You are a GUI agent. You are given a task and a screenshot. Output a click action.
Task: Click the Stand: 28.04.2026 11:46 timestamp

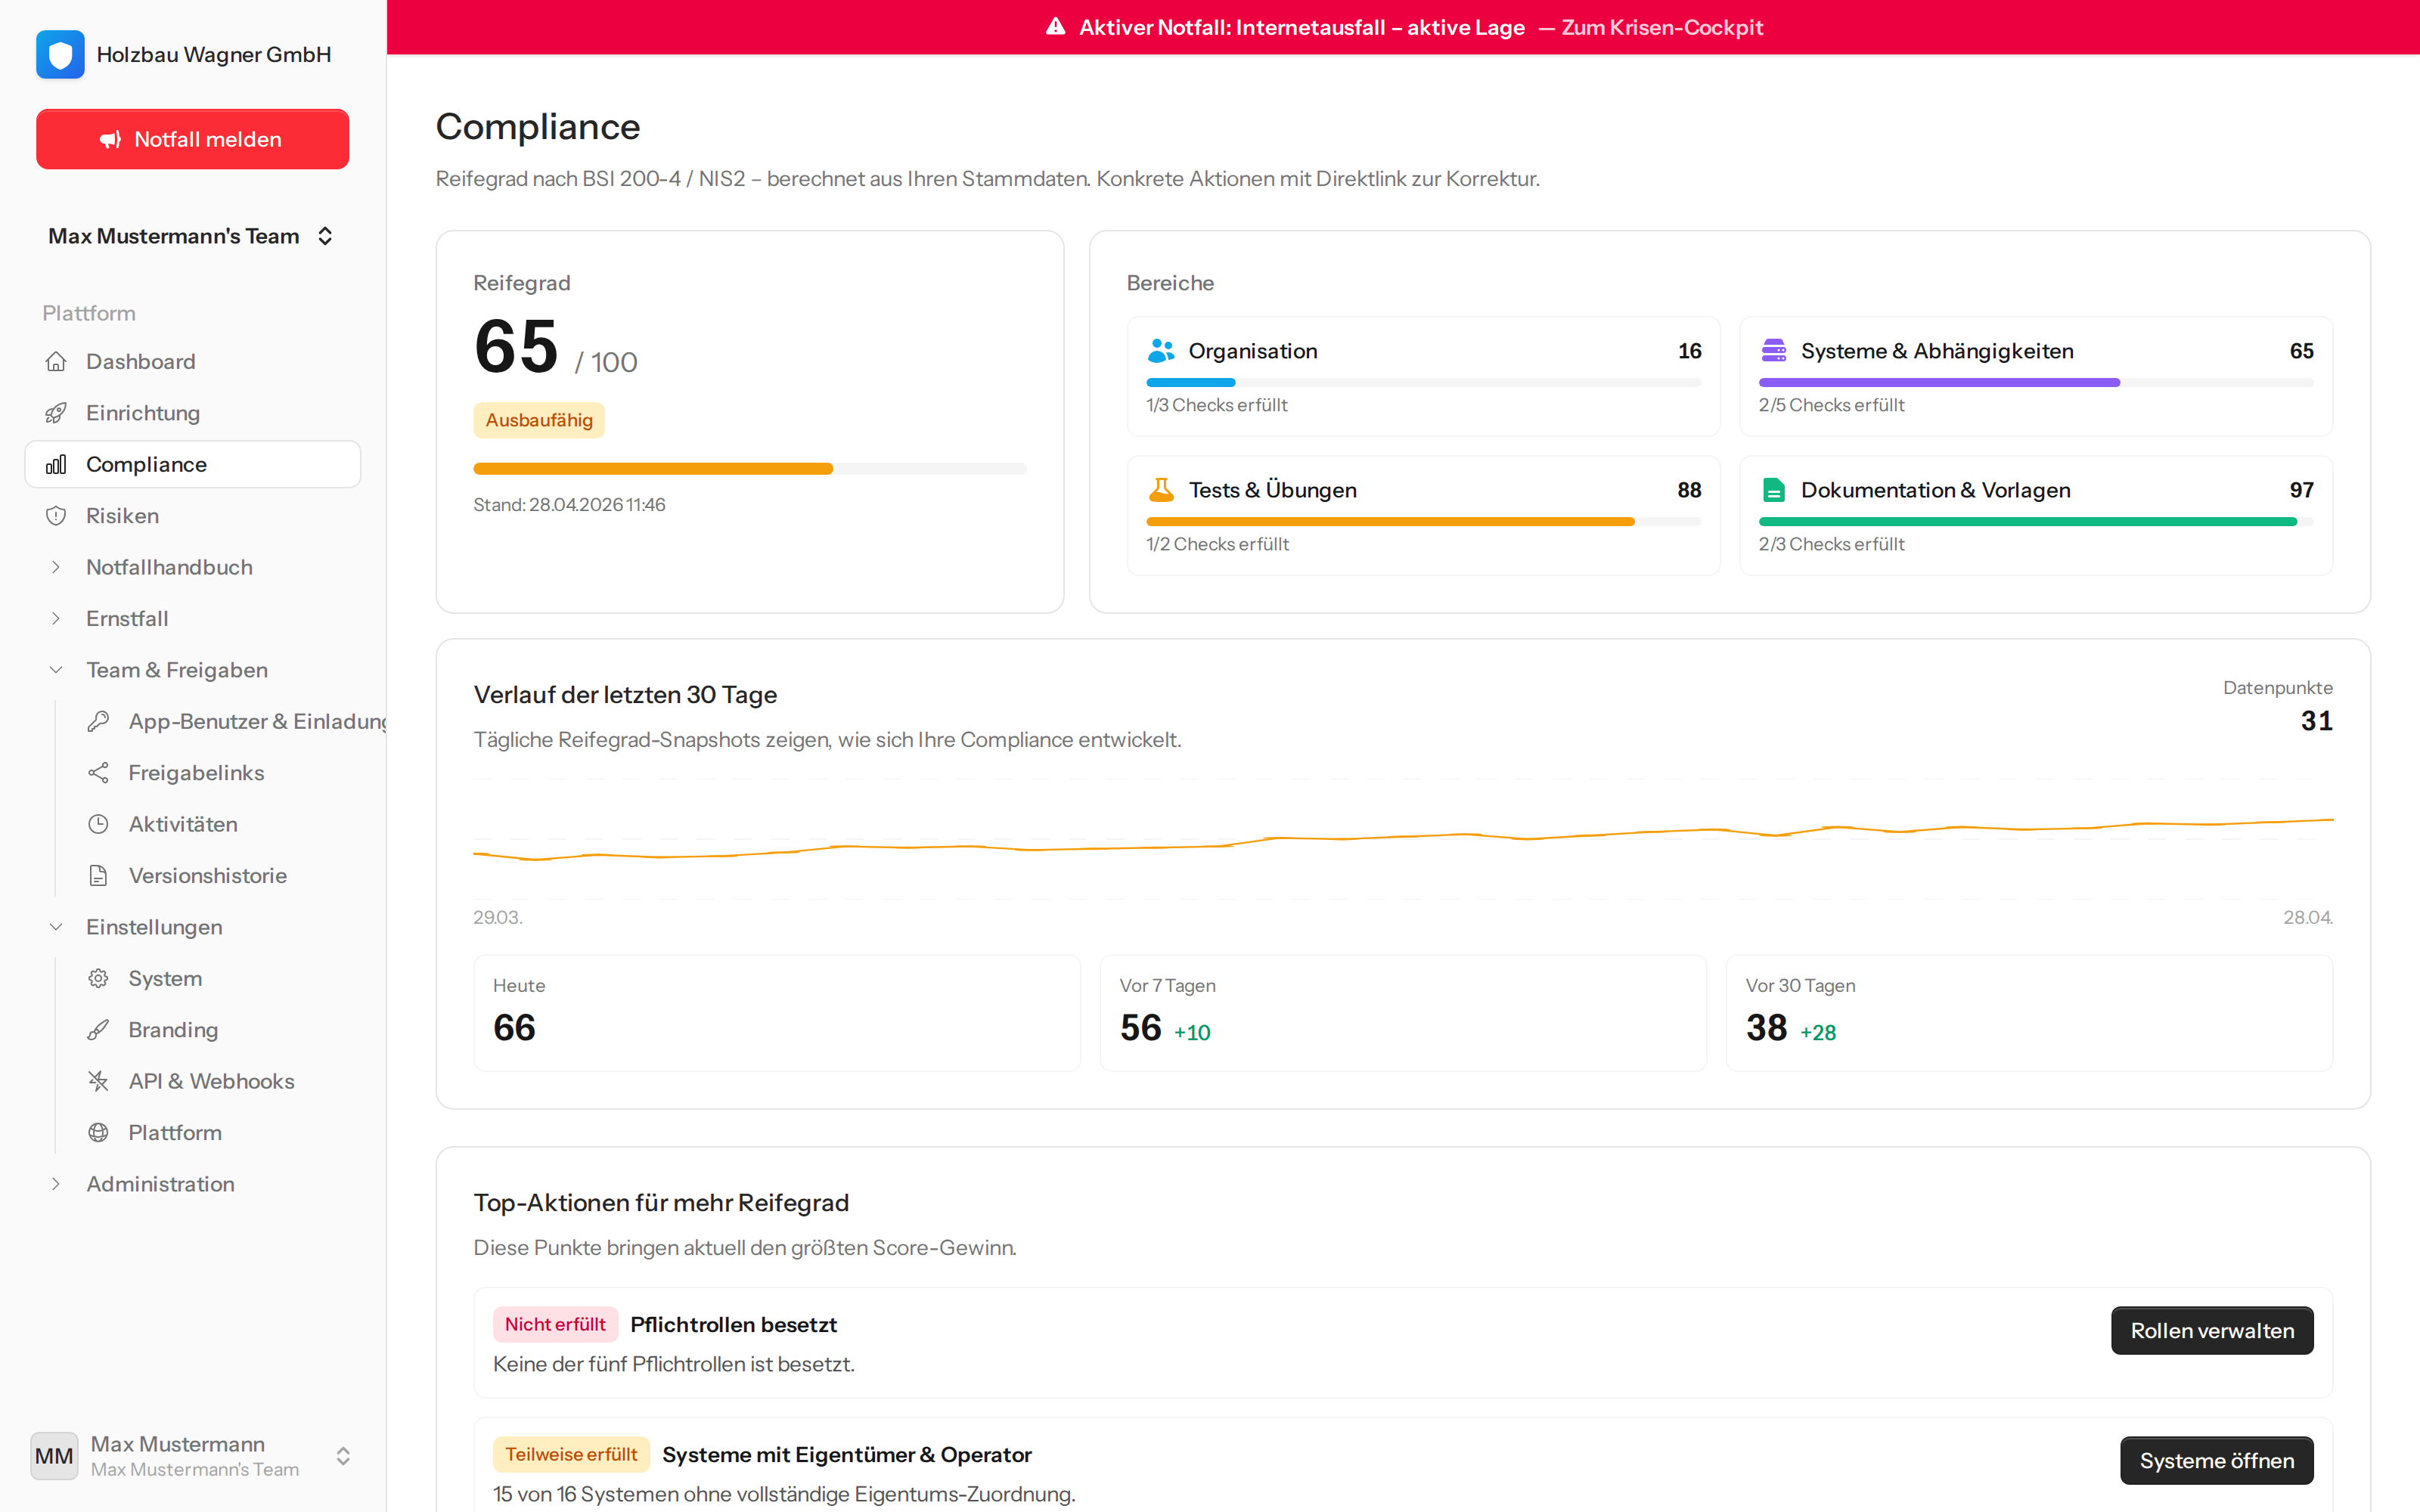[569, 505]
